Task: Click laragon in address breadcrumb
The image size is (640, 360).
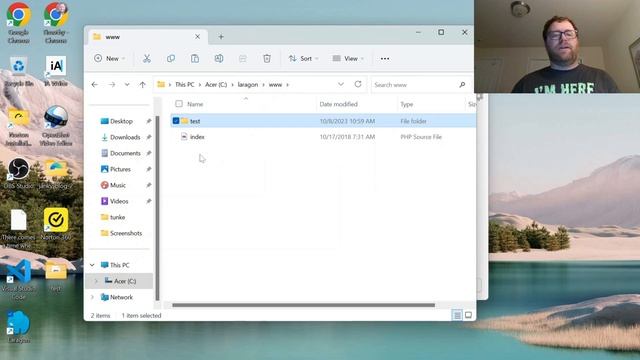Action: [x=248, y=84]
